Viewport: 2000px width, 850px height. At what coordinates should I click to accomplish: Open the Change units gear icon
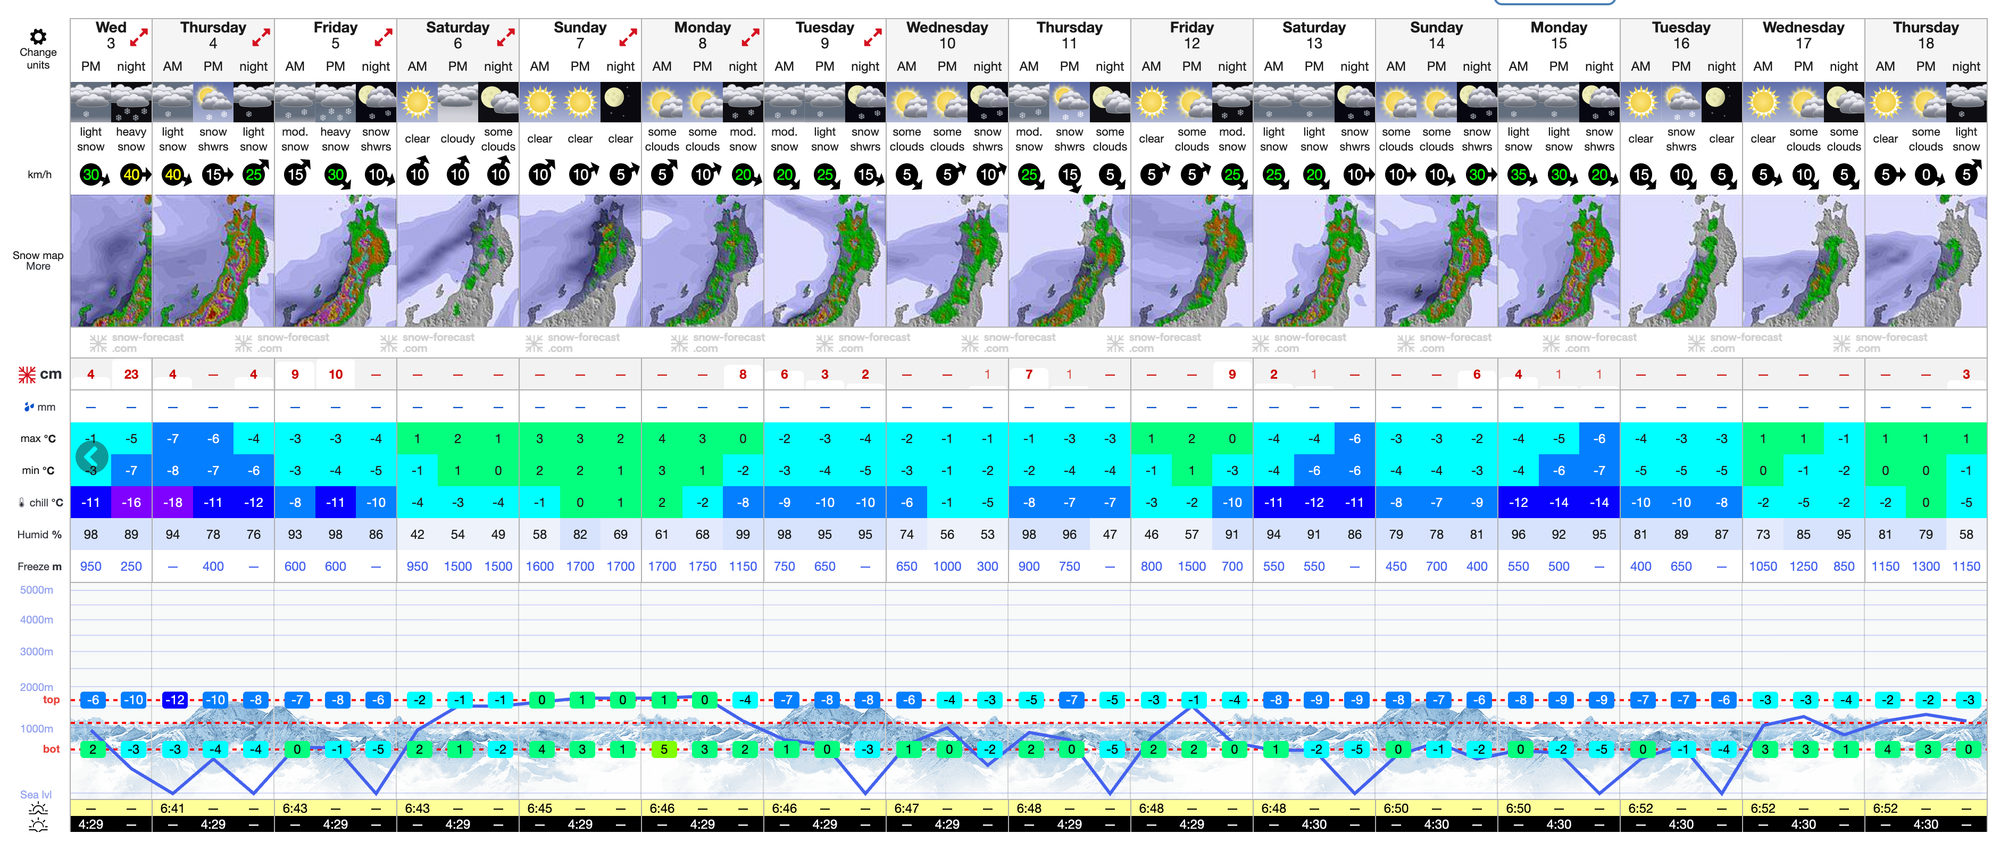(x=38, y=37)
